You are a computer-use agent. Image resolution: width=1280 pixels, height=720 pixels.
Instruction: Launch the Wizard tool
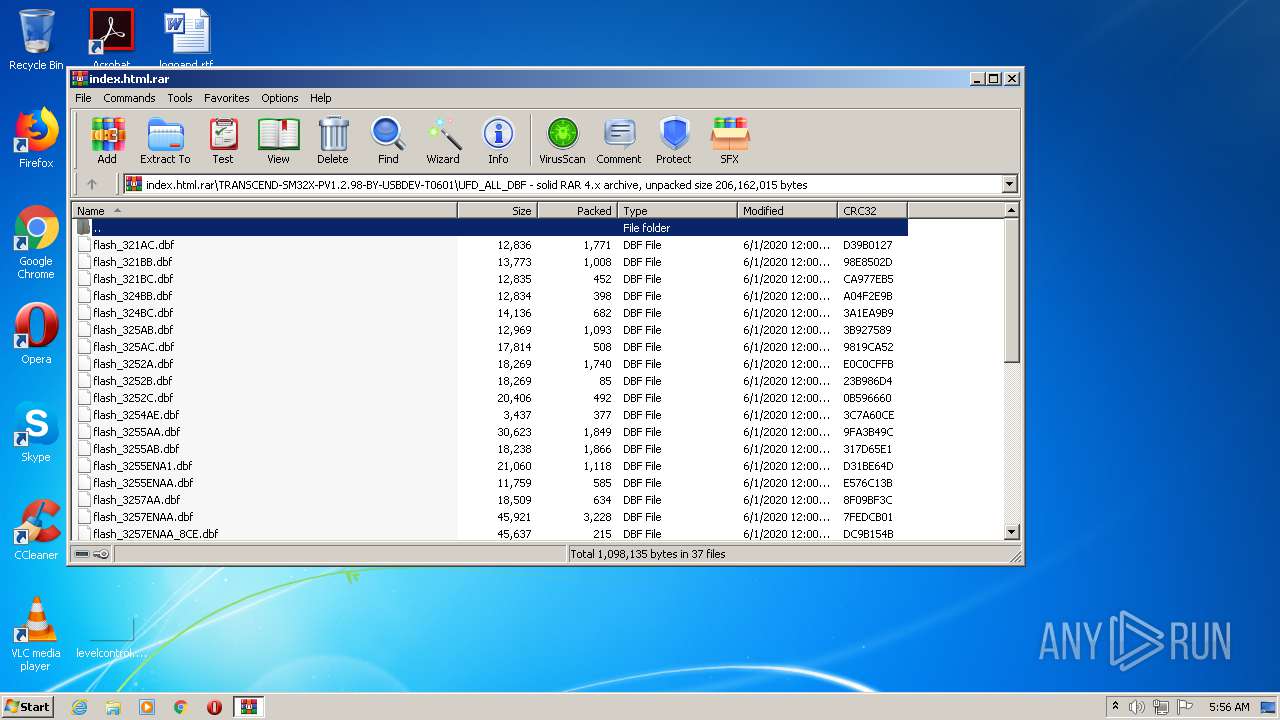point(443,140)
